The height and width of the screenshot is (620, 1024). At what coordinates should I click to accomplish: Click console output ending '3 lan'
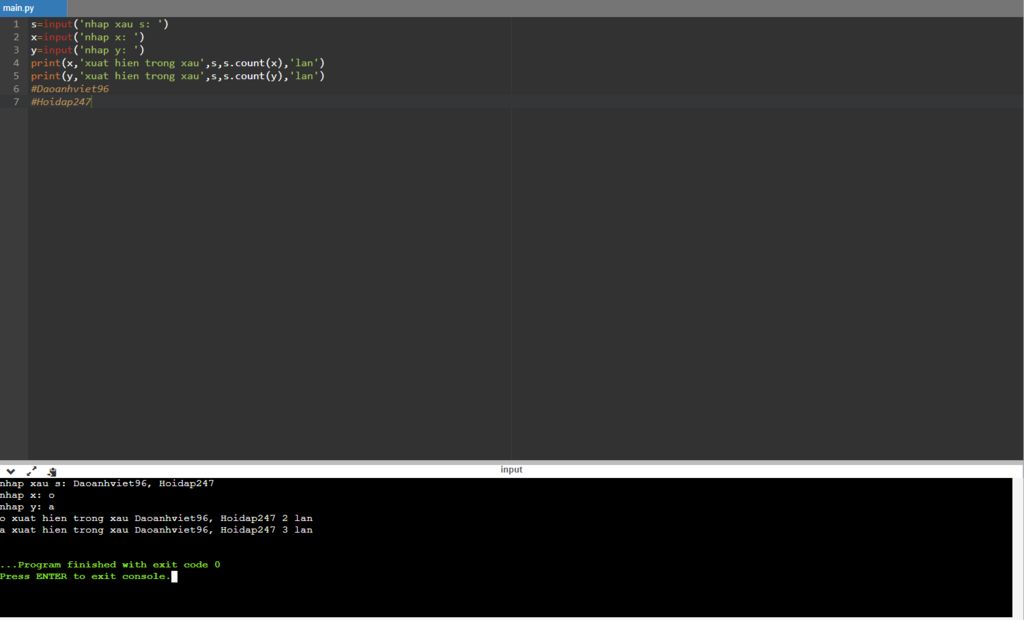[156, 530]
